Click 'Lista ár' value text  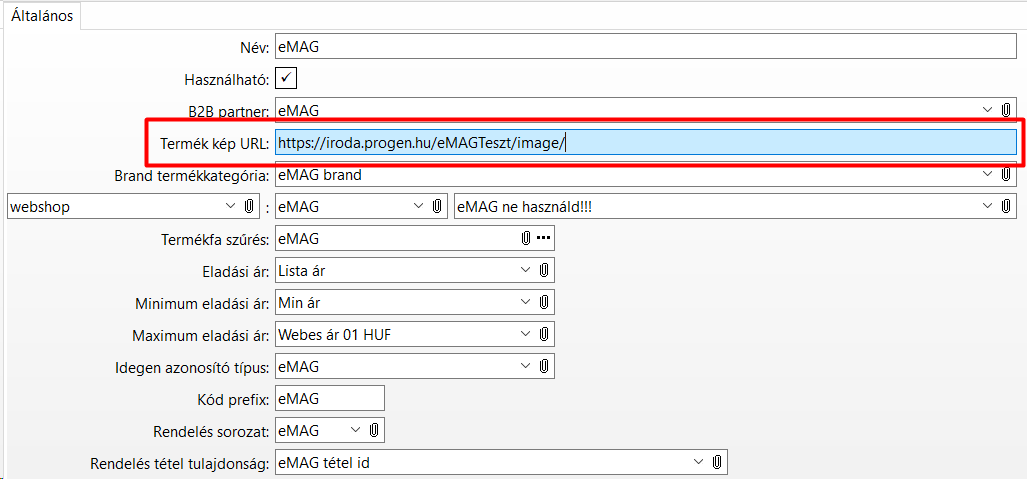(x=301, y=269)
